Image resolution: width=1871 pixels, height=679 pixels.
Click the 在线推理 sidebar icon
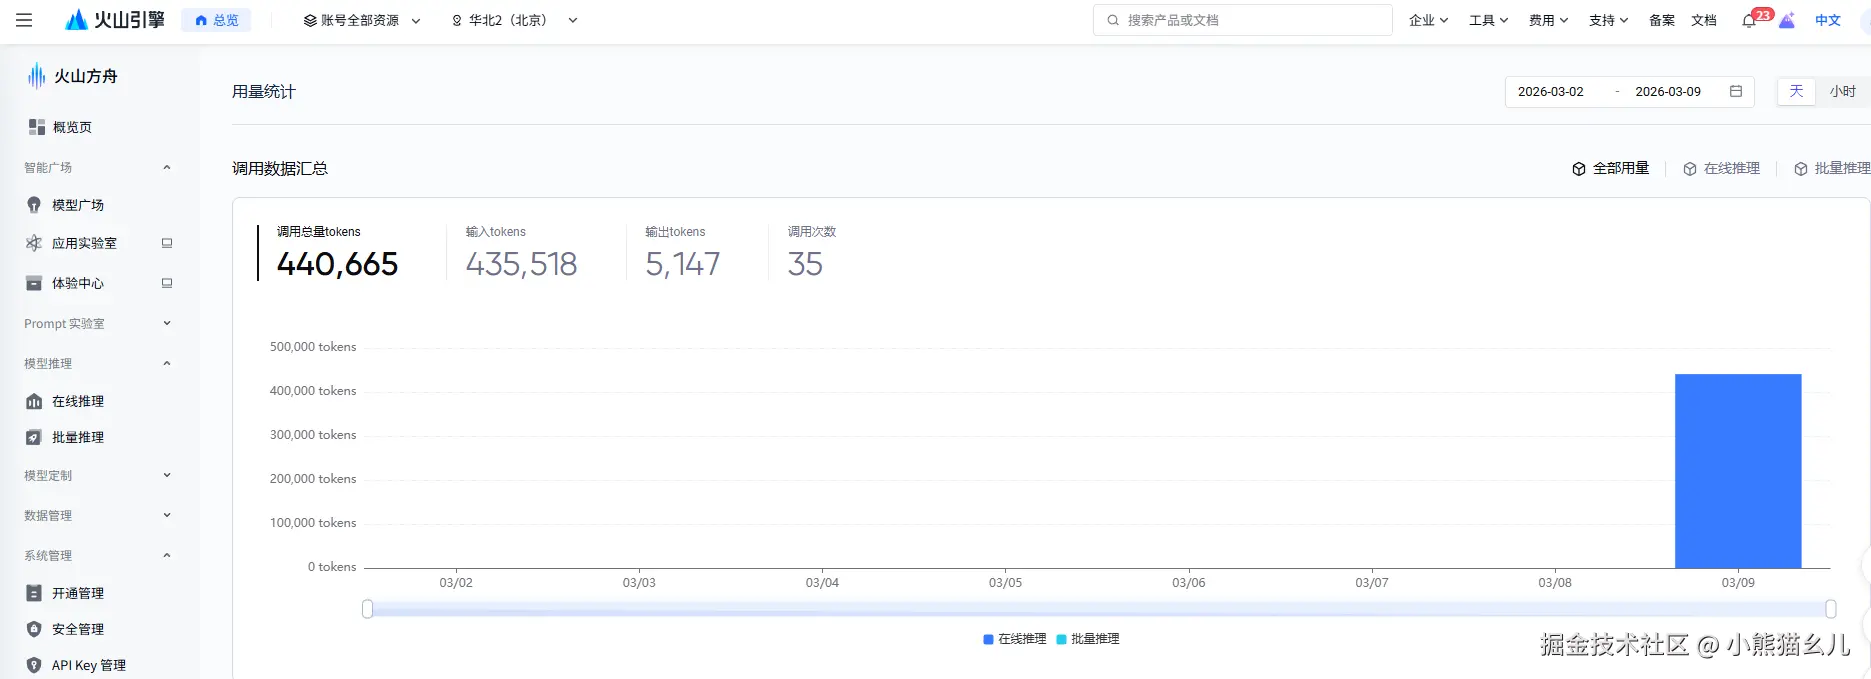[34, 401]
